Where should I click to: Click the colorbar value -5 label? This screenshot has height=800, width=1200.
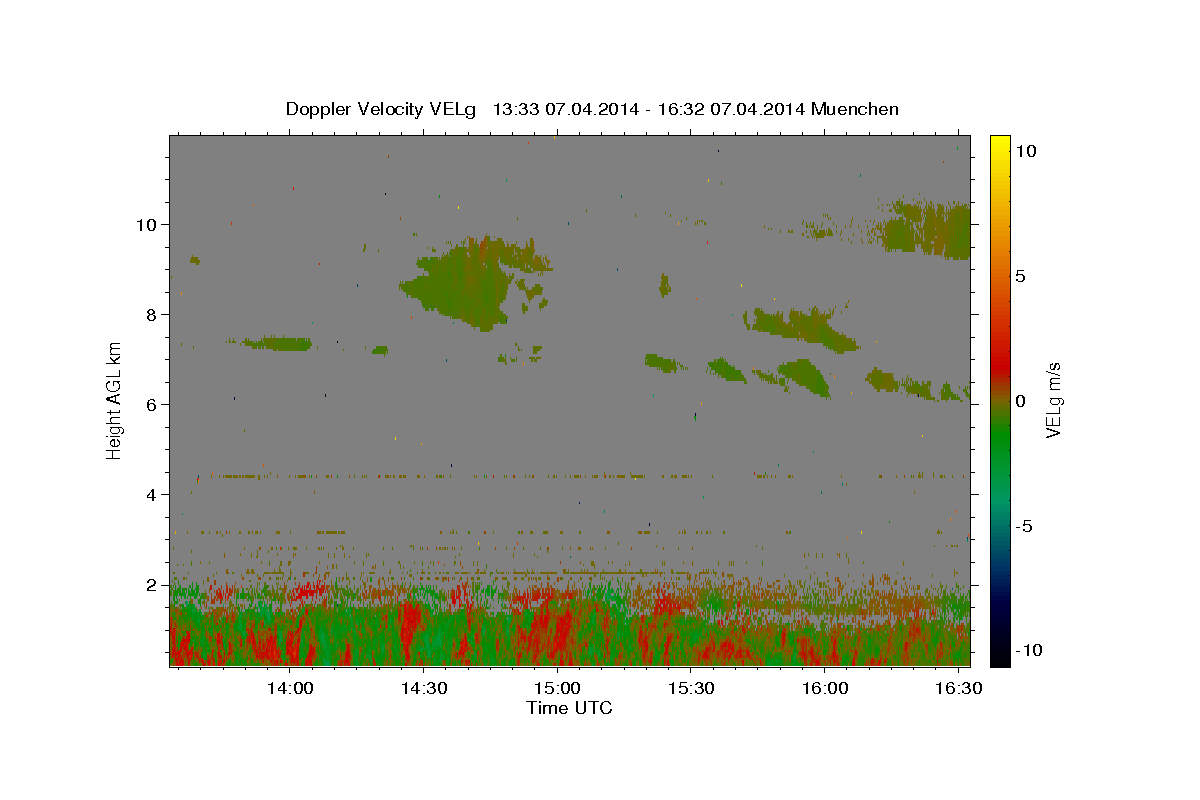[1026, 526]
